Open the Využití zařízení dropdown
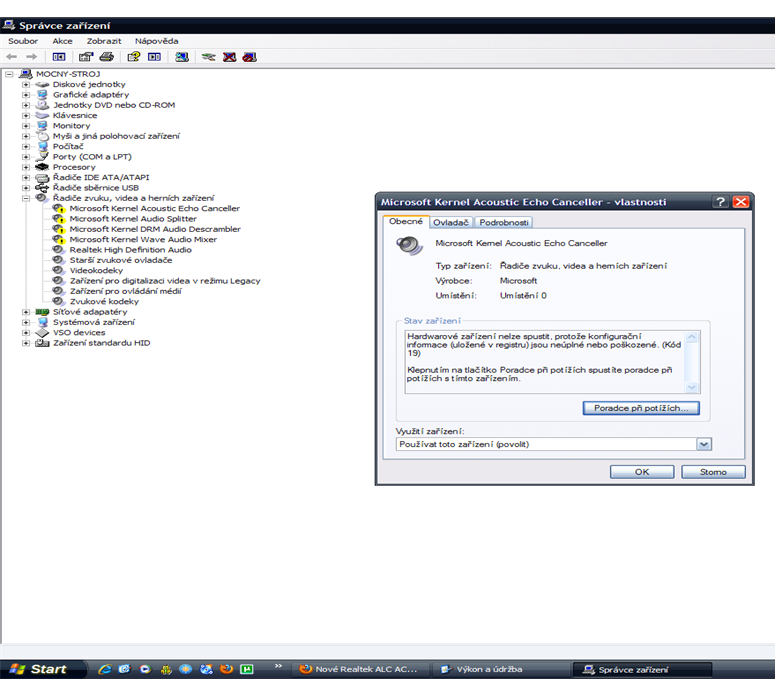The width and height of the screenshot is (776, 680). 704,444
